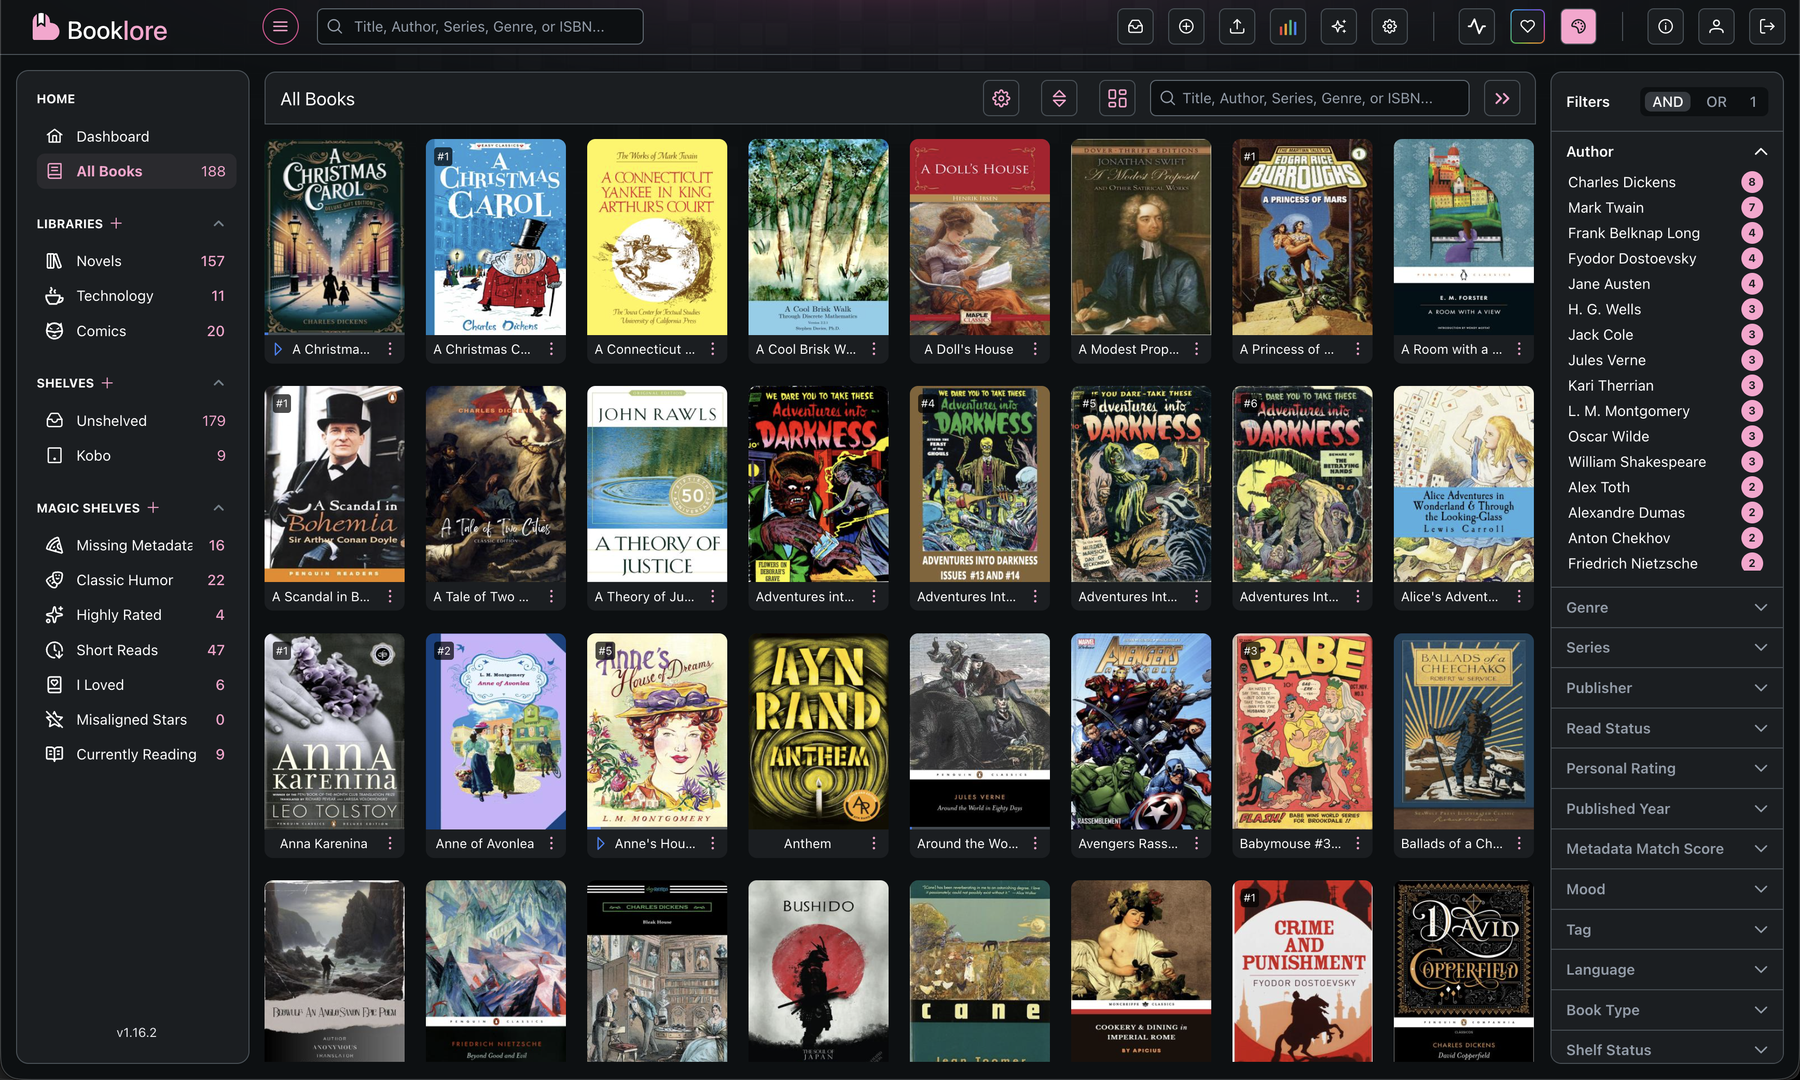Click the add book plus icon
Image resolution: width=1800 pixels, height=1080 pixels.
[1186, 26]
